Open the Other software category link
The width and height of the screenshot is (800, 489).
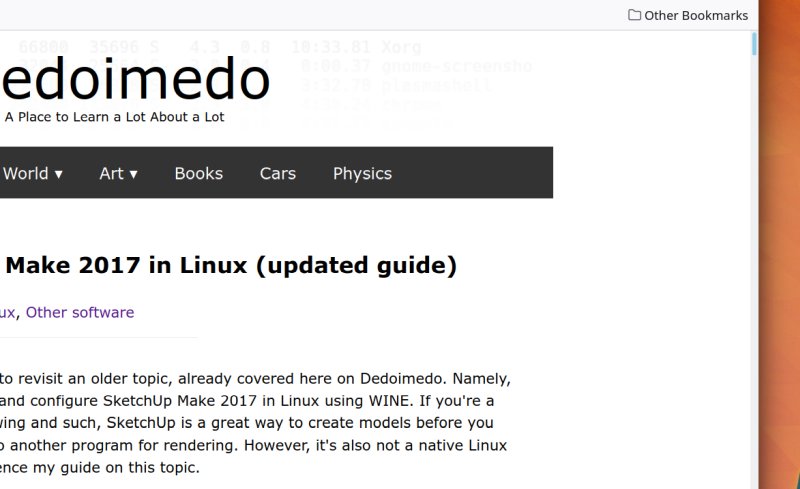coord(80,312)
